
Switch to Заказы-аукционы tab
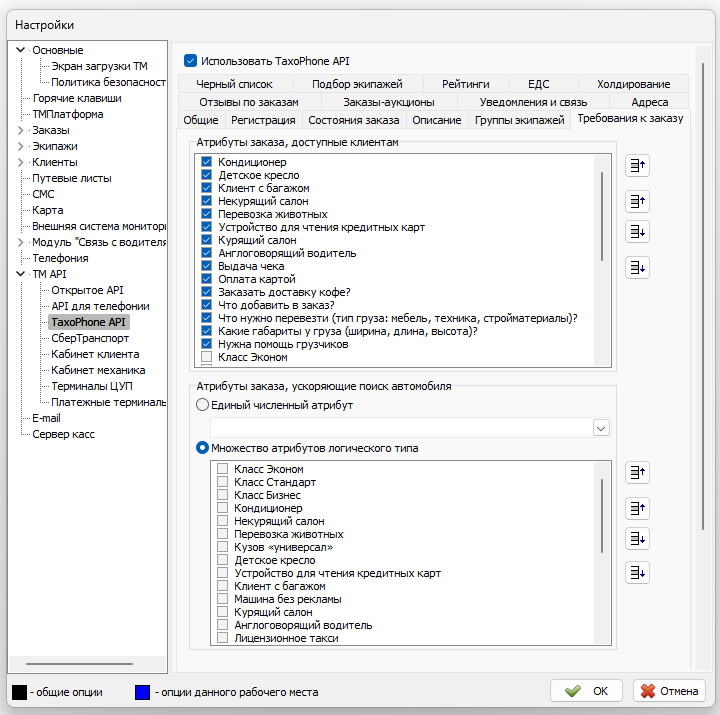388,102
